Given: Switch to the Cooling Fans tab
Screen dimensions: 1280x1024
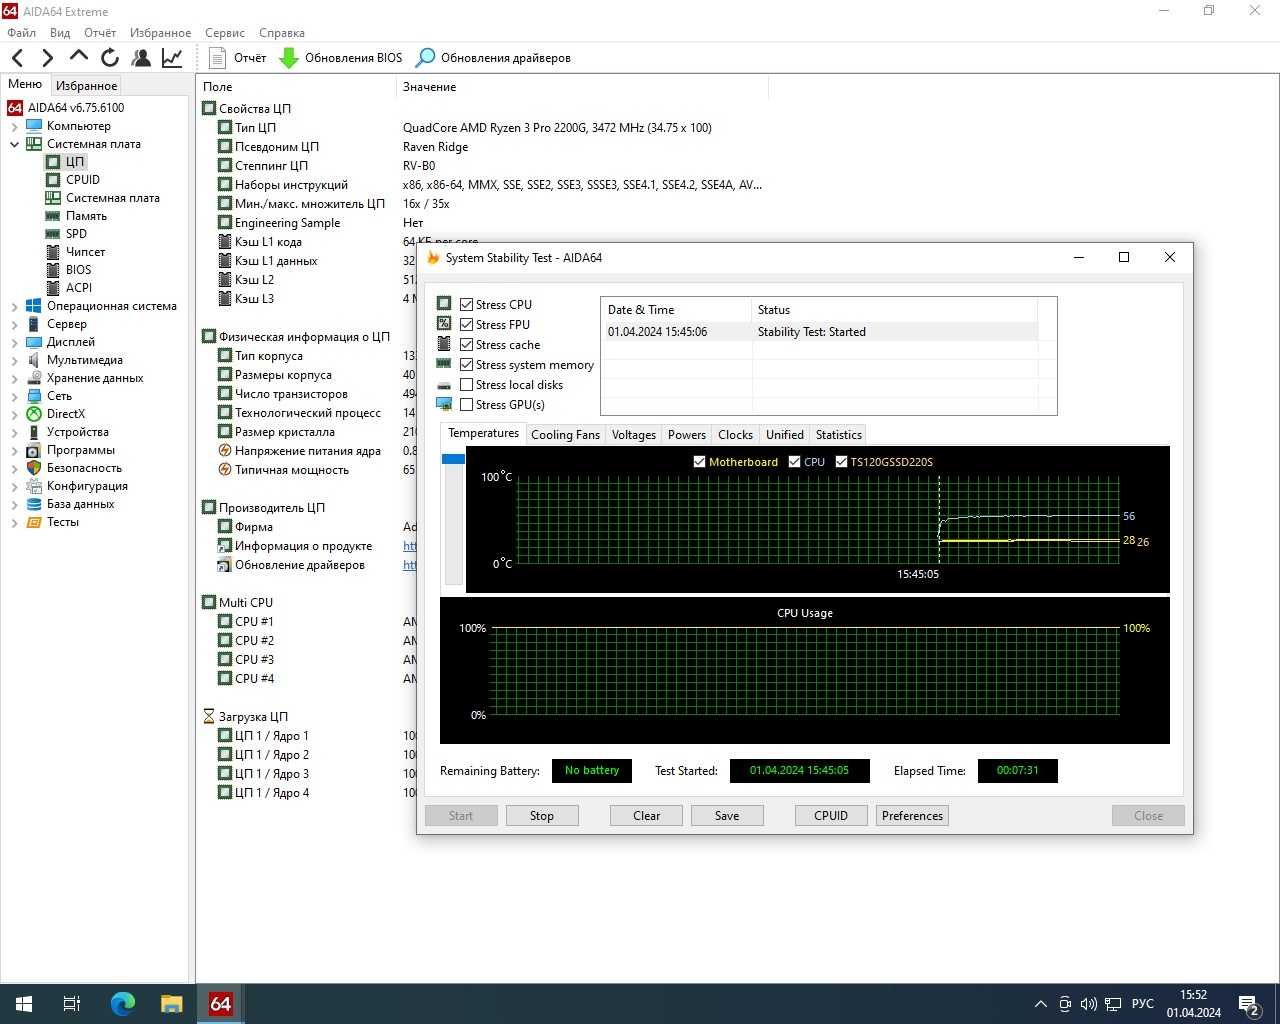Looking at the screenshot, I should point(565,435).
